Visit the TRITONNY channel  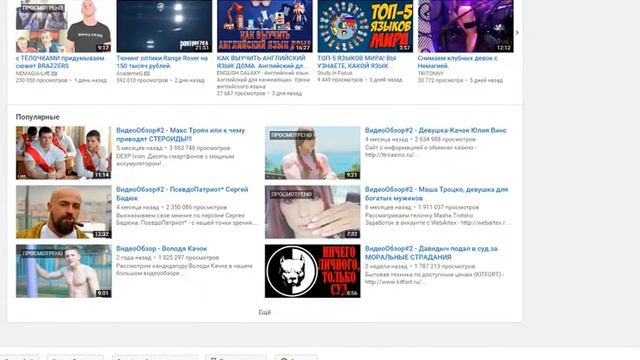(431, 73)
